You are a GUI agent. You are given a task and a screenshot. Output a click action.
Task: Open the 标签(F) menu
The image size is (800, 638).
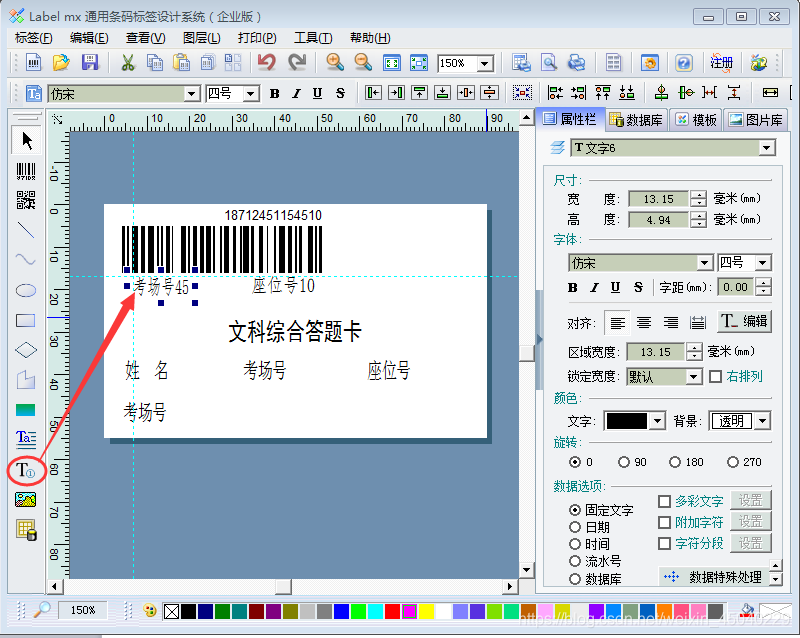click(34, 38)
